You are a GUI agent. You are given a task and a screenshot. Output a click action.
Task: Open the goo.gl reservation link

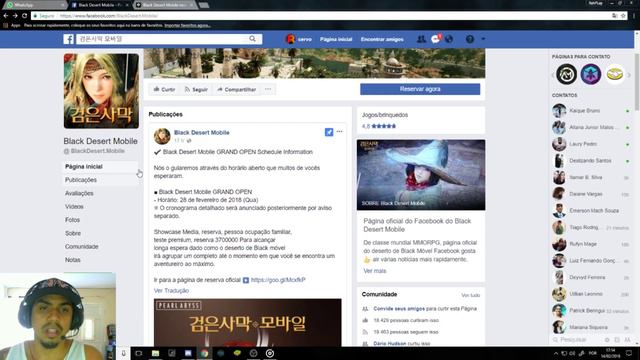[278, 280]
